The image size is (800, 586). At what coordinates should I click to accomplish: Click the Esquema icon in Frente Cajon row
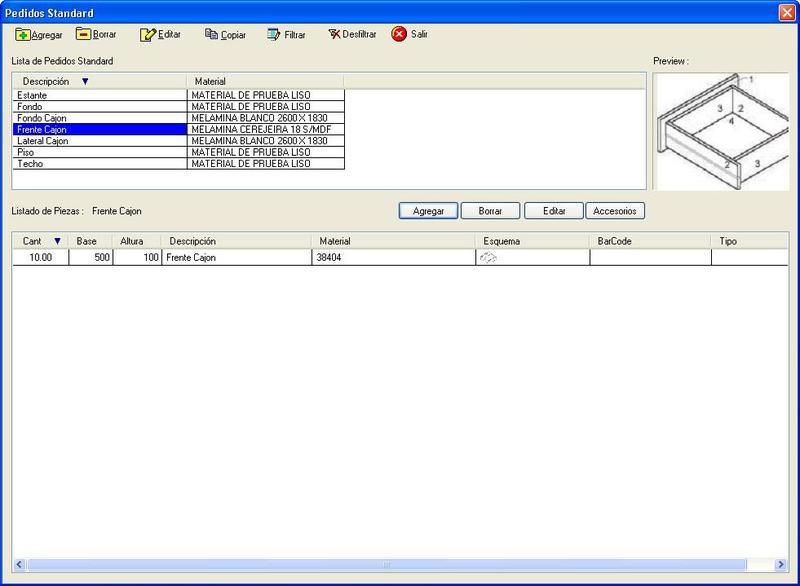(x=488, y=258)
